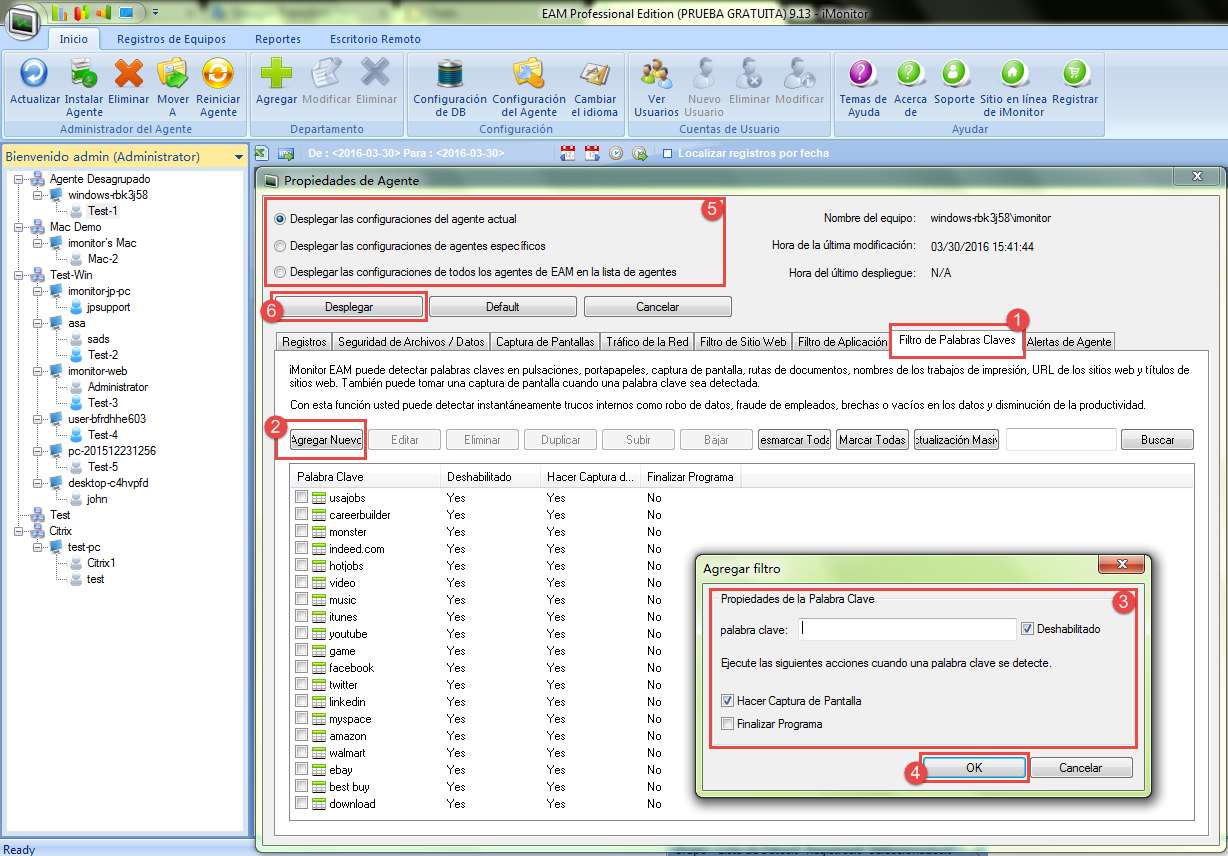Screen dimensions: 1228x856
Task: Click Cambiar el idioma icon
Action: [594, 75]
